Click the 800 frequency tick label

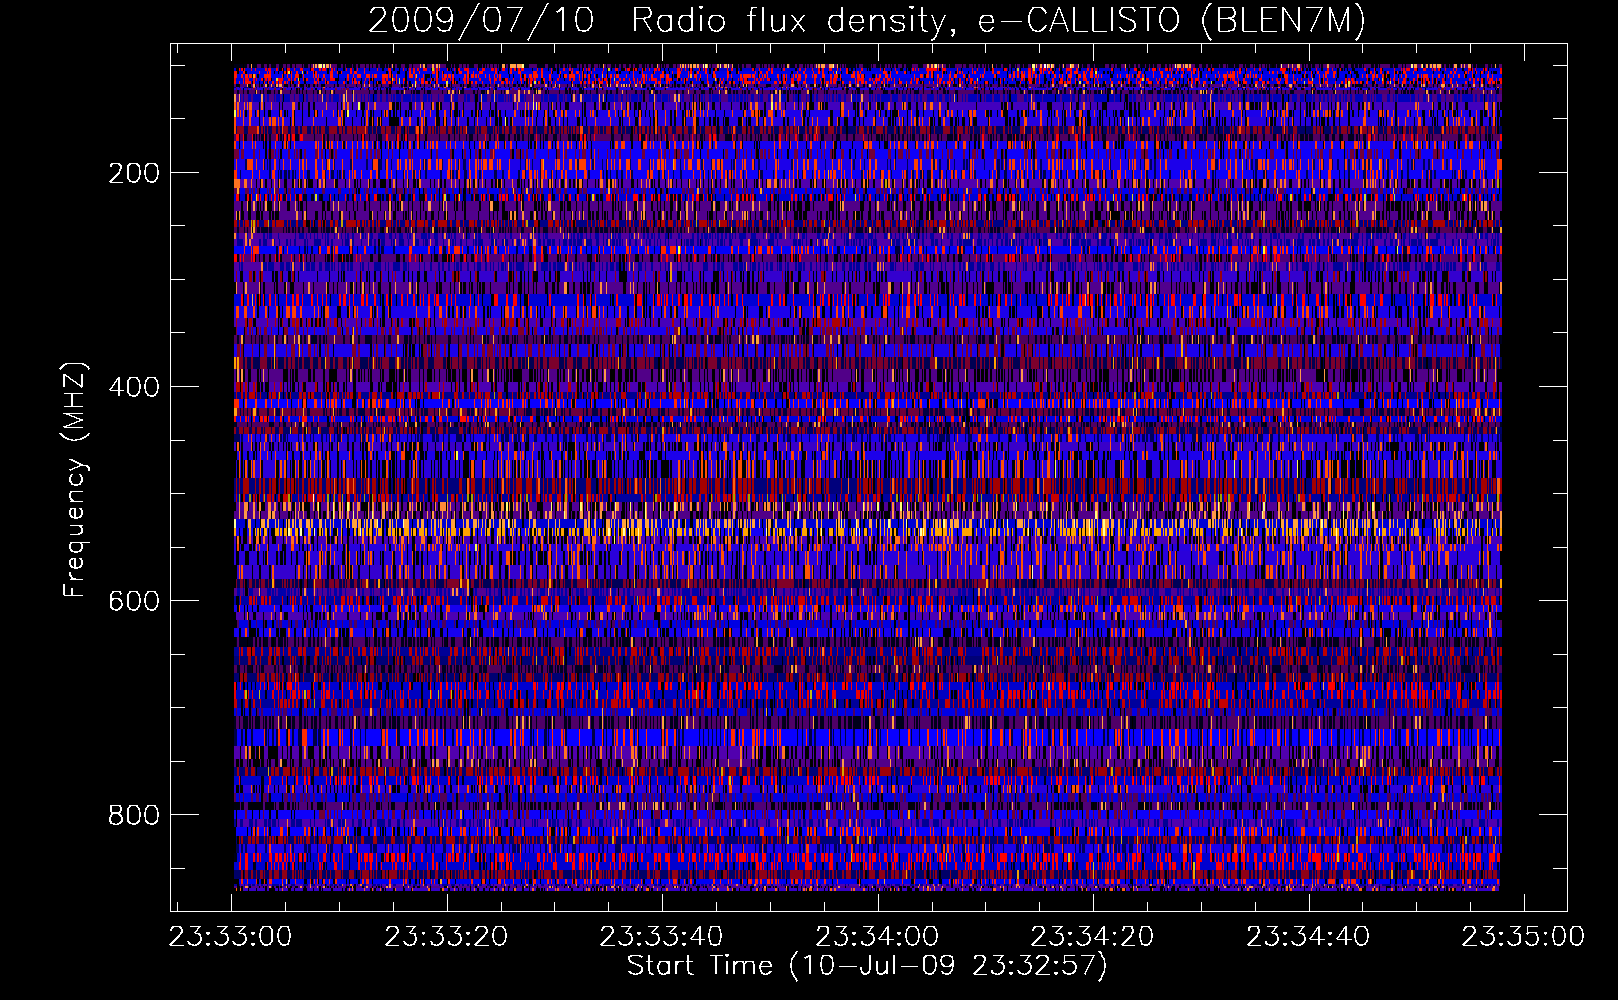click(134, 815)
